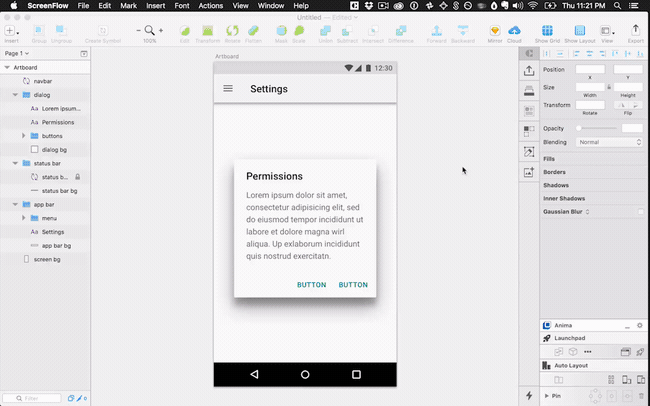Click the Cloud upload icon

click(x=515, y=32)
